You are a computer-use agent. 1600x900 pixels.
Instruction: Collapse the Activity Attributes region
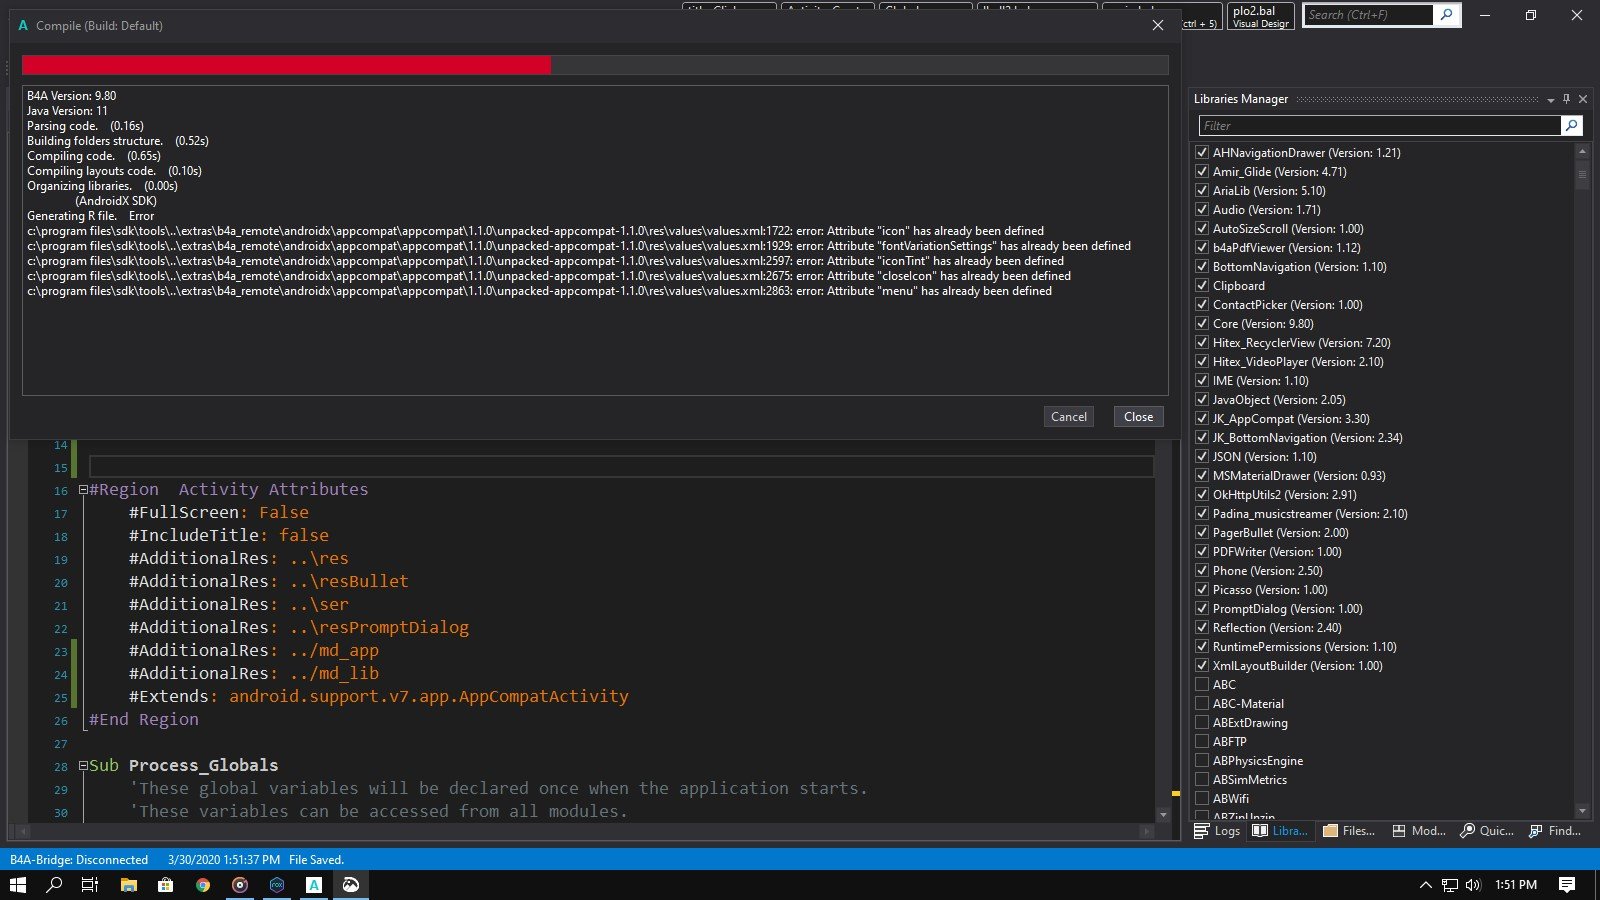[83, 490]
